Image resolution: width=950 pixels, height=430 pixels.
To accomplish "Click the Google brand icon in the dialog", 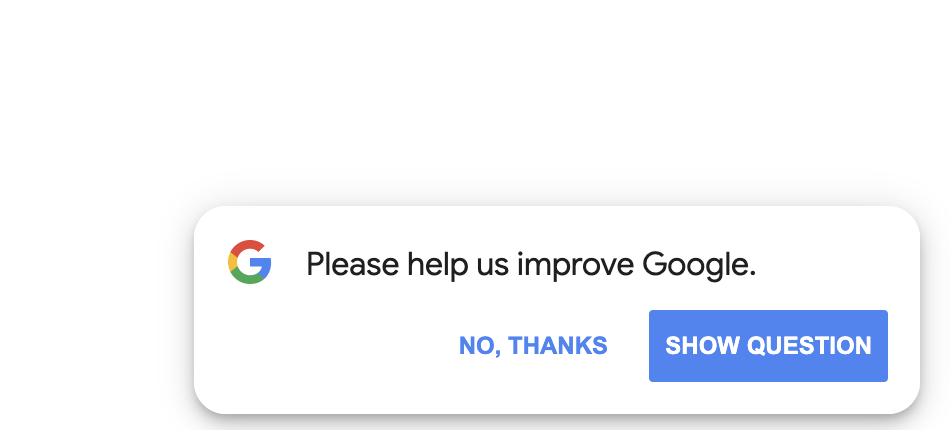I will click(250, 263).
